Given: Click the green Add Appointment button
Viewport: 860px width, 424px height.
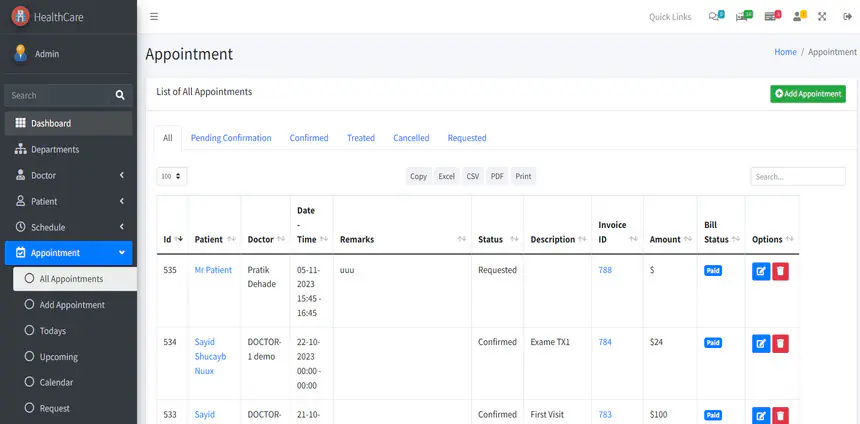Looking at the screenshot, I should 808,94.
